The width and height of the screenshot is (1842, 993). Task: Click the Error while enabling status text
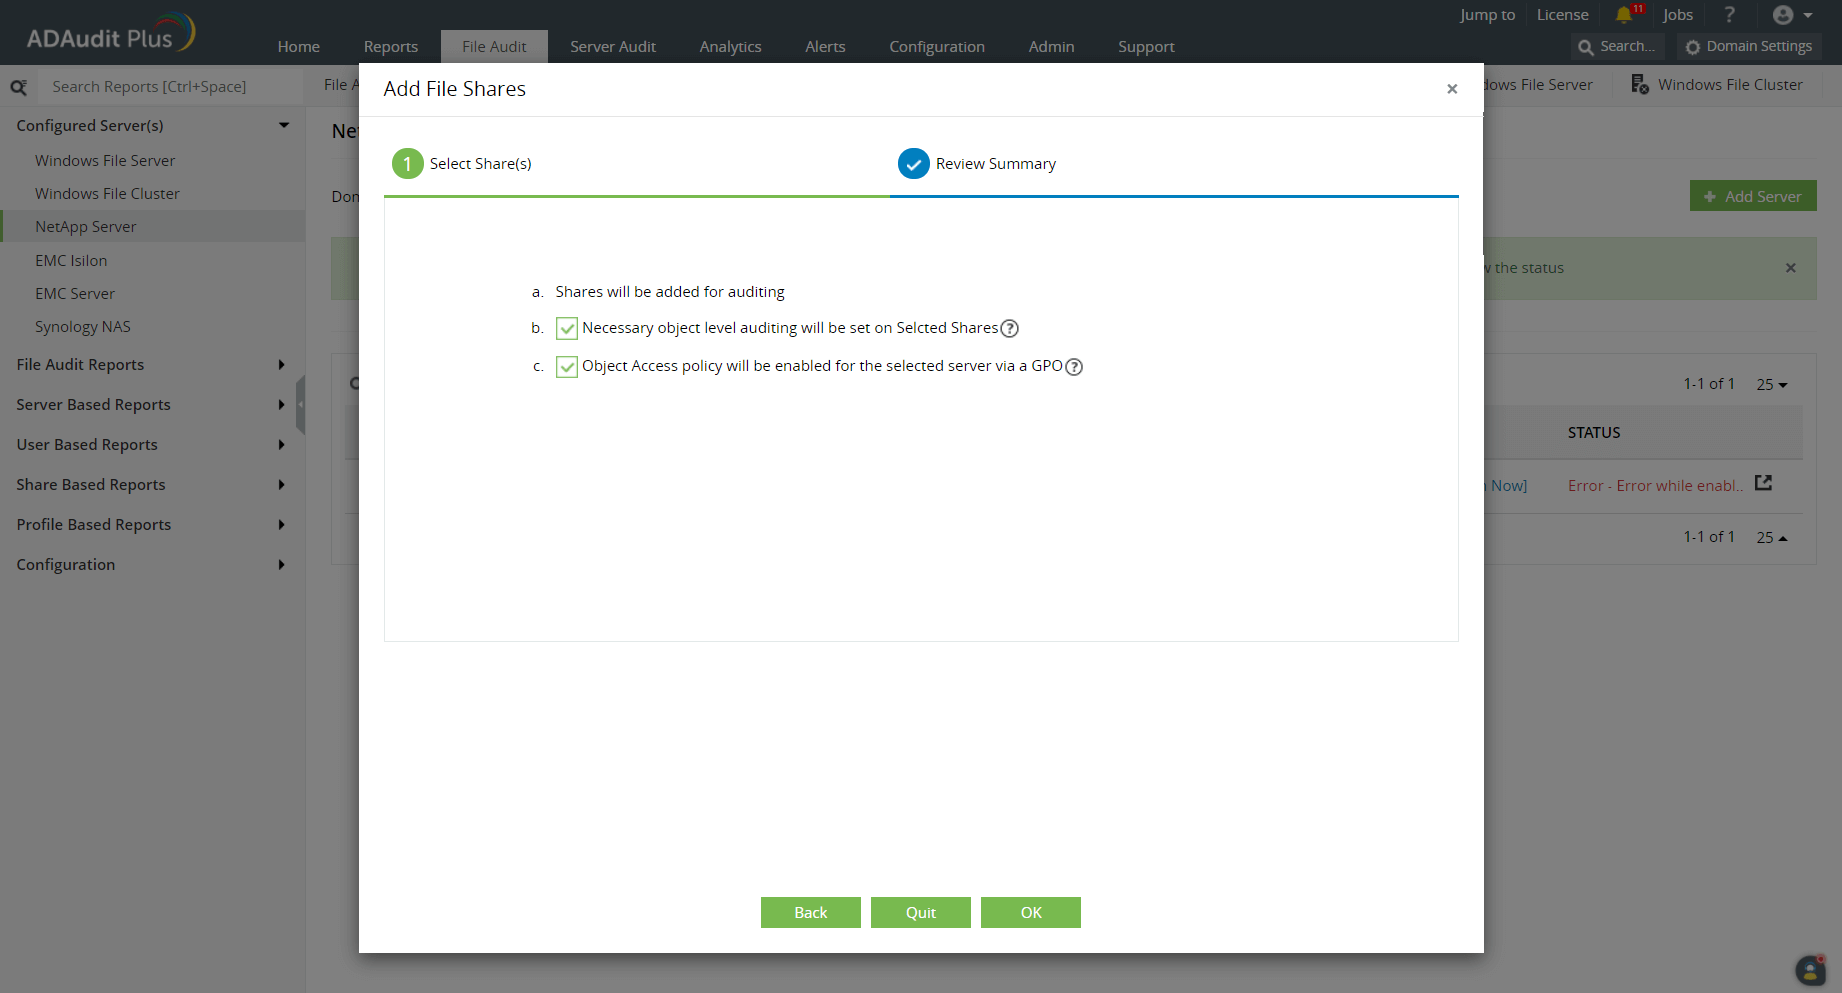1655,486
